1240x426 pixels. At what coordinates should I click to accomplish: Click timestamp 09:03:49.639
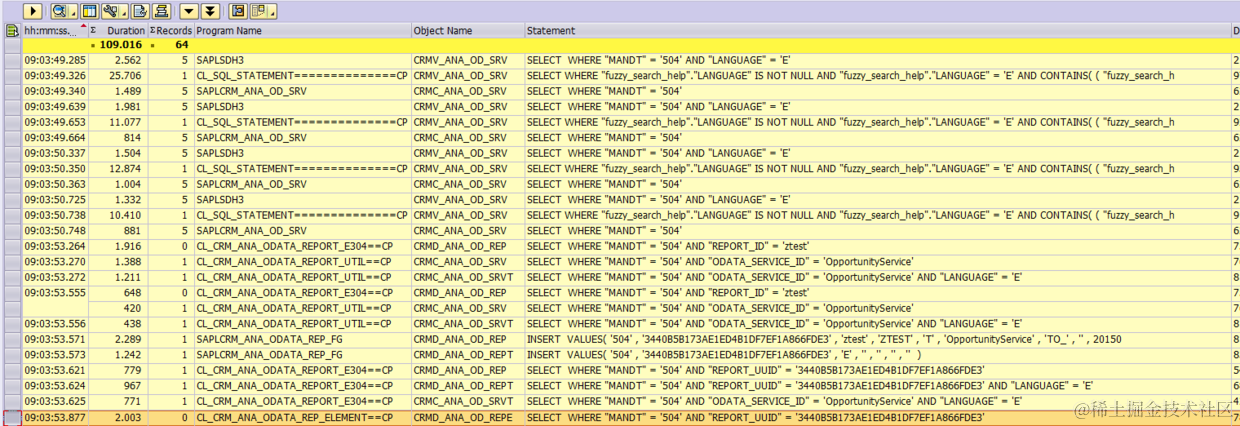pyautogui.click(x=55, y=107)
